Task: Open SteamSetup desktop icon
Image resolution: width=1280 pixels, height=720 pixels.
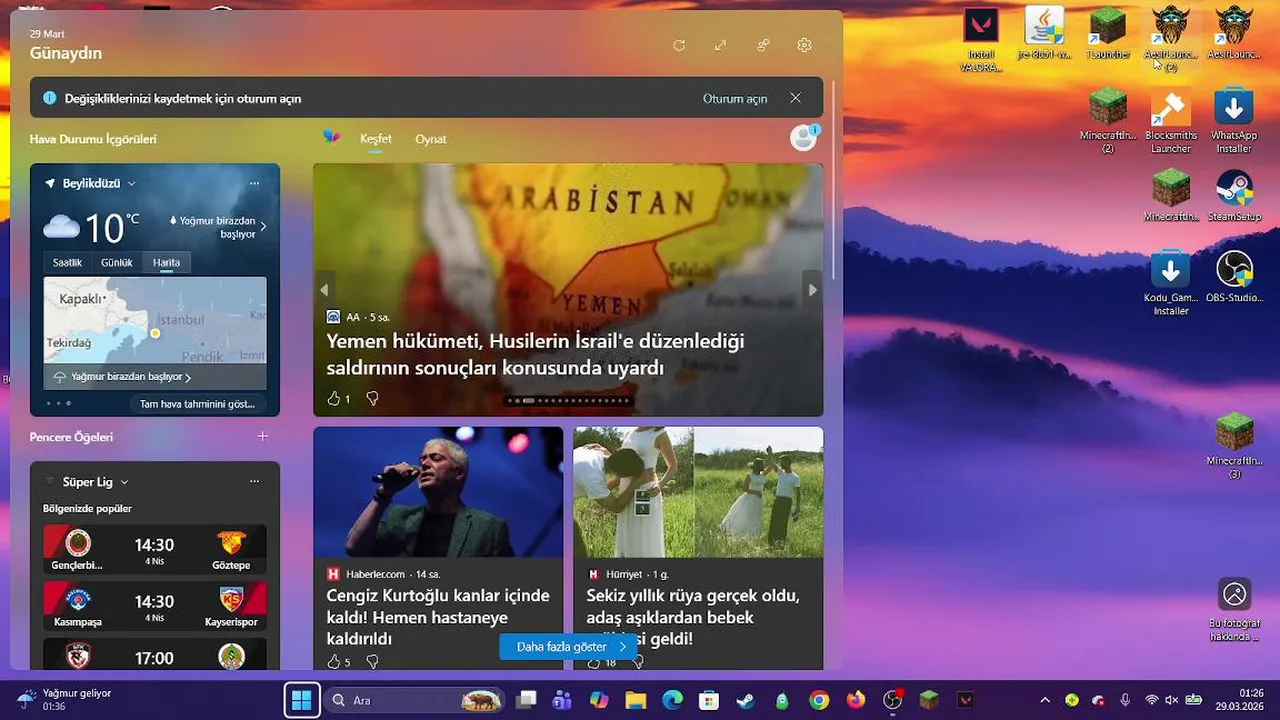Action: coord(1234,196)
